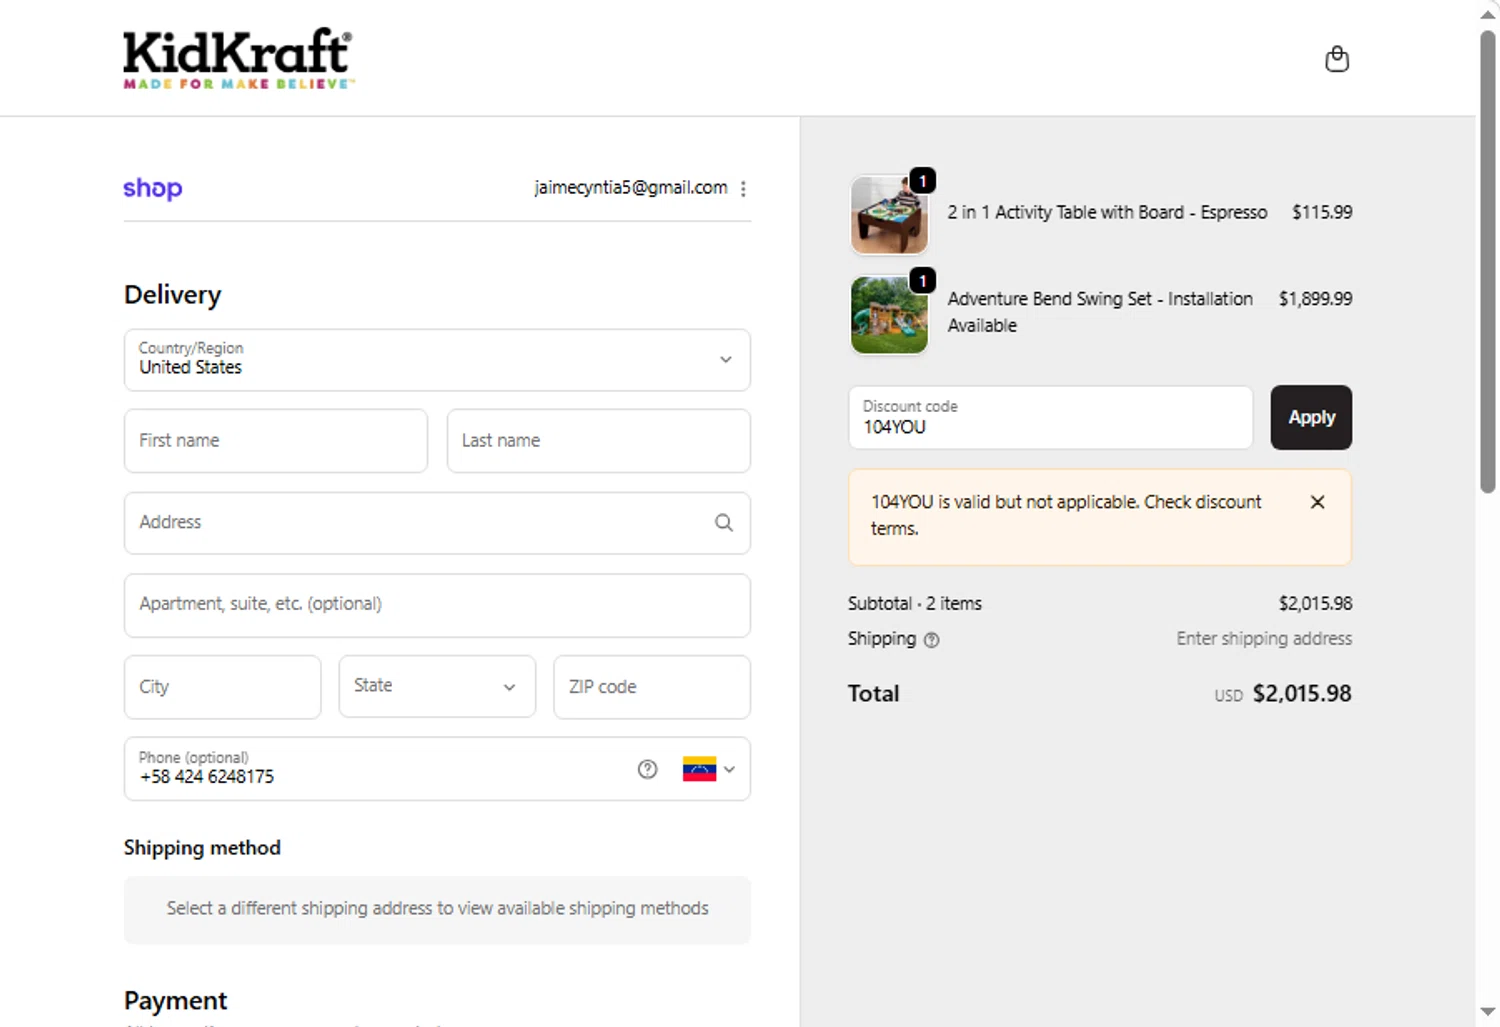Image resolution: width=1500 pixels, height=1027 pixels.
Task: Click the page vertical scrollbar
Action: (x=1487, y=260)
